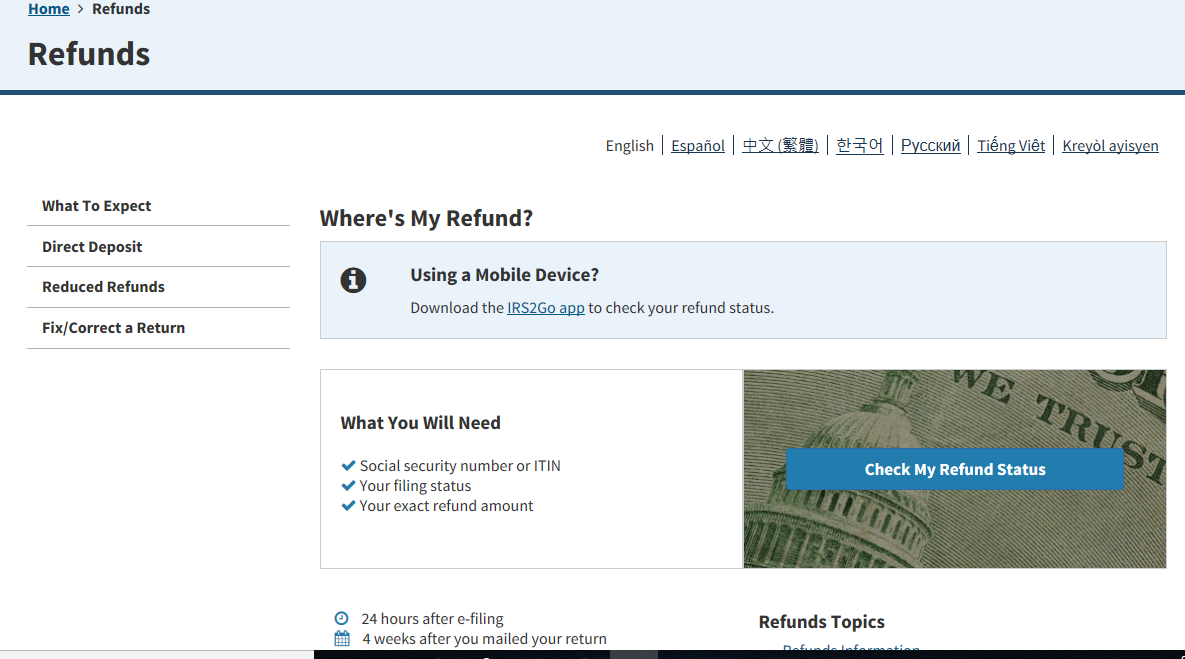Open the Reduced Refunds sidebar item

pyautogui.click(x=103, y=287)
